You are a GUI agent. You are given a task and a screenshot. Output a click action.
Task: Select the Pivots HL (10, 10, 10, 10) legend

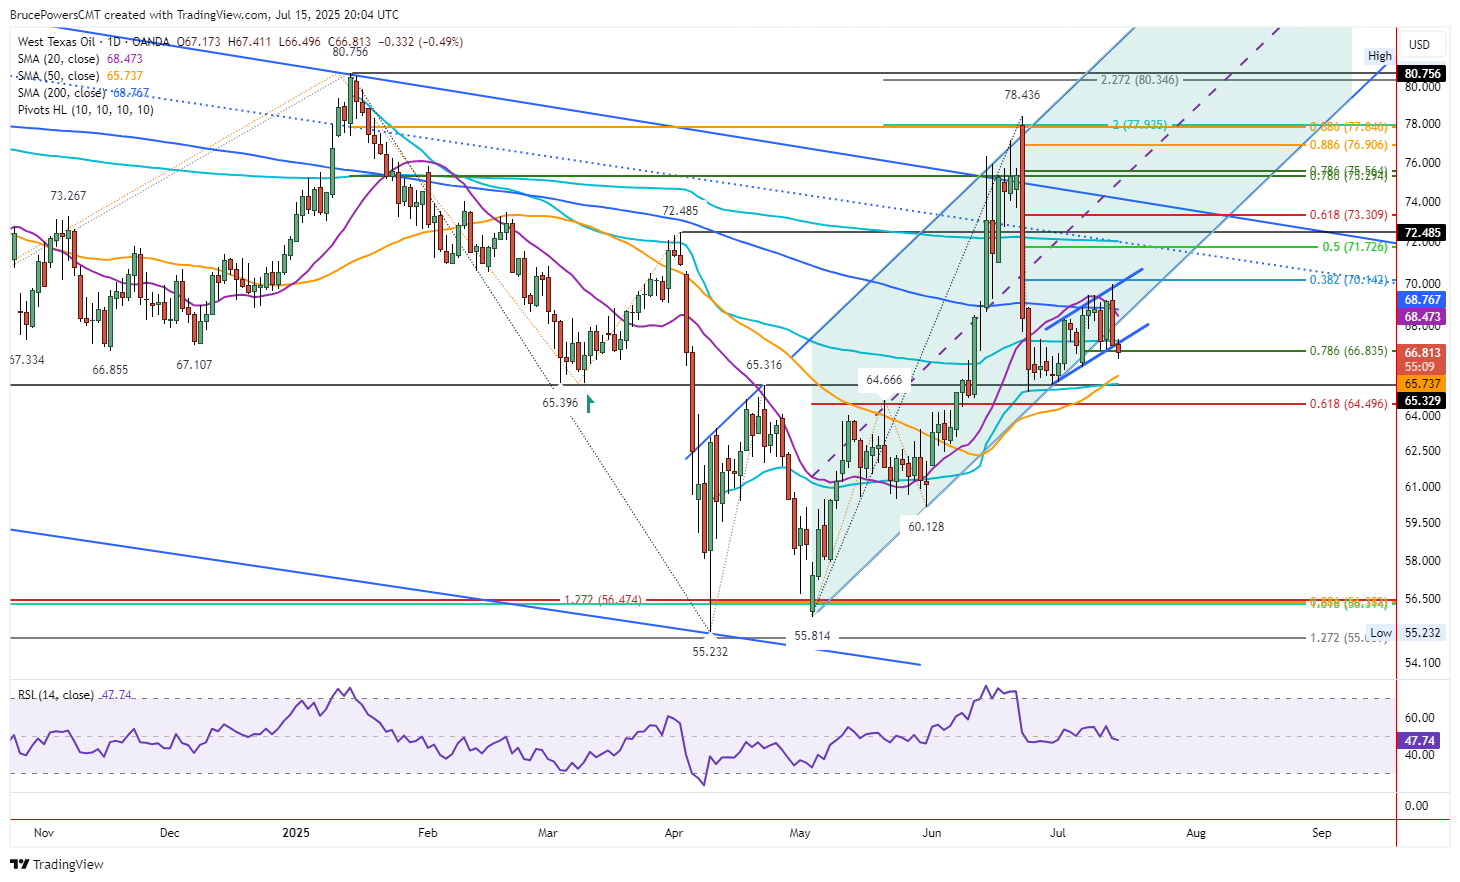click(x=86, y=110)
